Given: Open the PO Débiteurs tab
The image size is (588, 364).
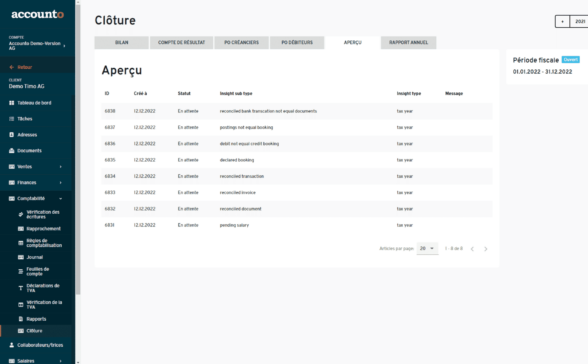Looking at the screenshot, I should (x=297, y=42).
